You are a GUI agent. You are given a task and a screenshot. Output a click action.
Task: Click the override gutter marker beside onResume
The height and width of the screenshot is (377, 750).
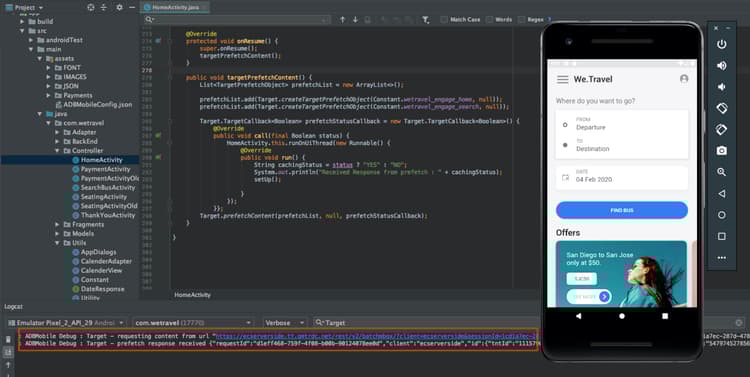click(158, 41)
